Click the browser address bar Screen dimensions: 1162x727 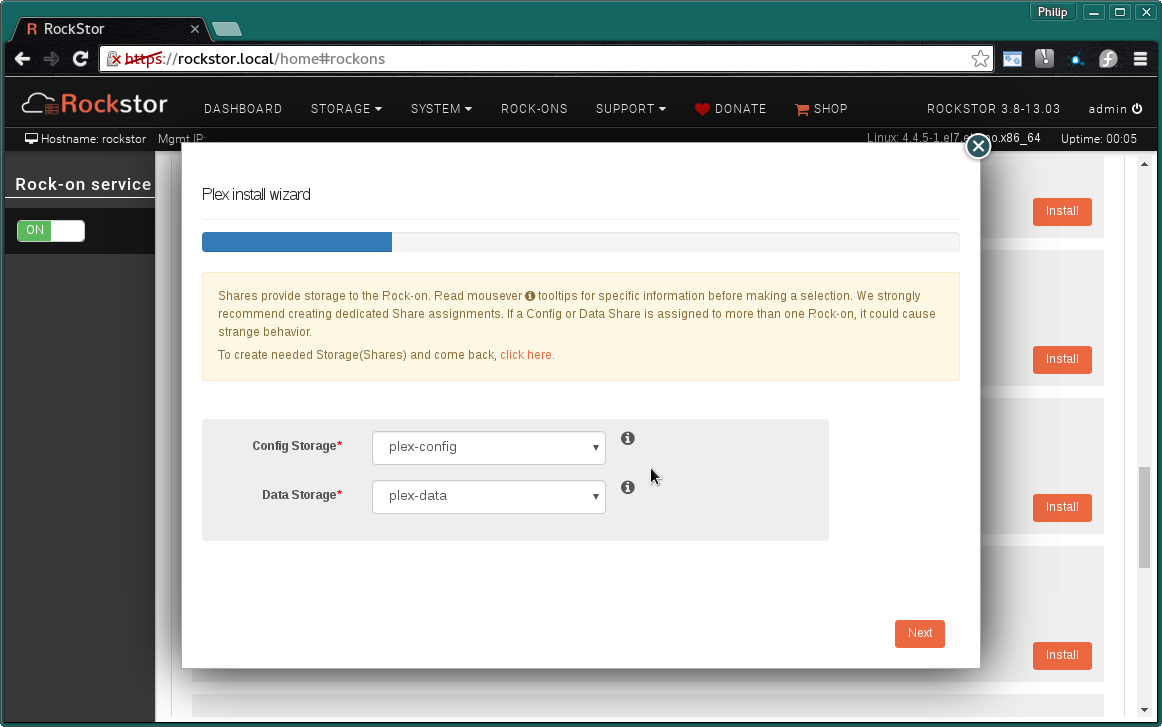point(545,59)
